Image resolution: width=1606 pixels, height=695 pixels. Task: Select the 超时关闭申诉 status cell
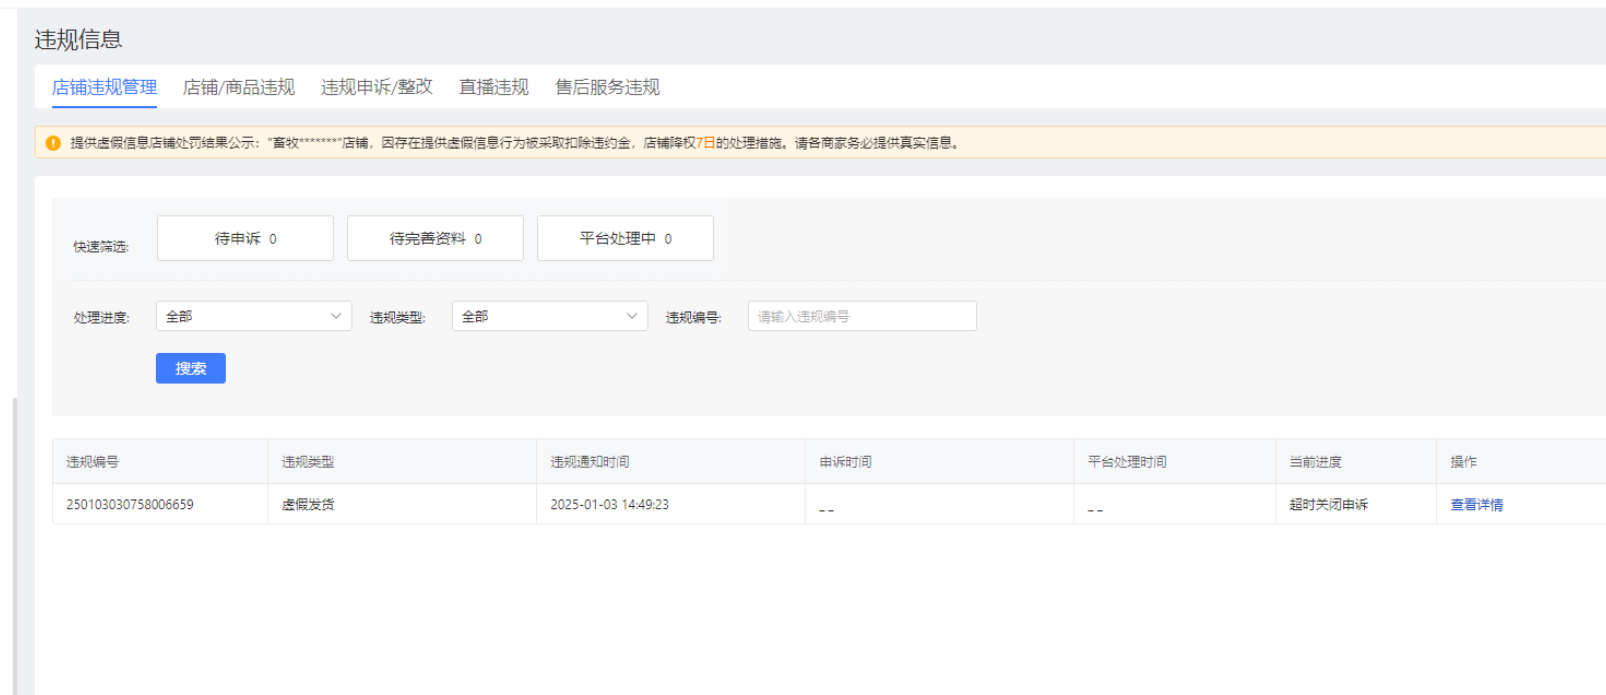click(1328, 505)
